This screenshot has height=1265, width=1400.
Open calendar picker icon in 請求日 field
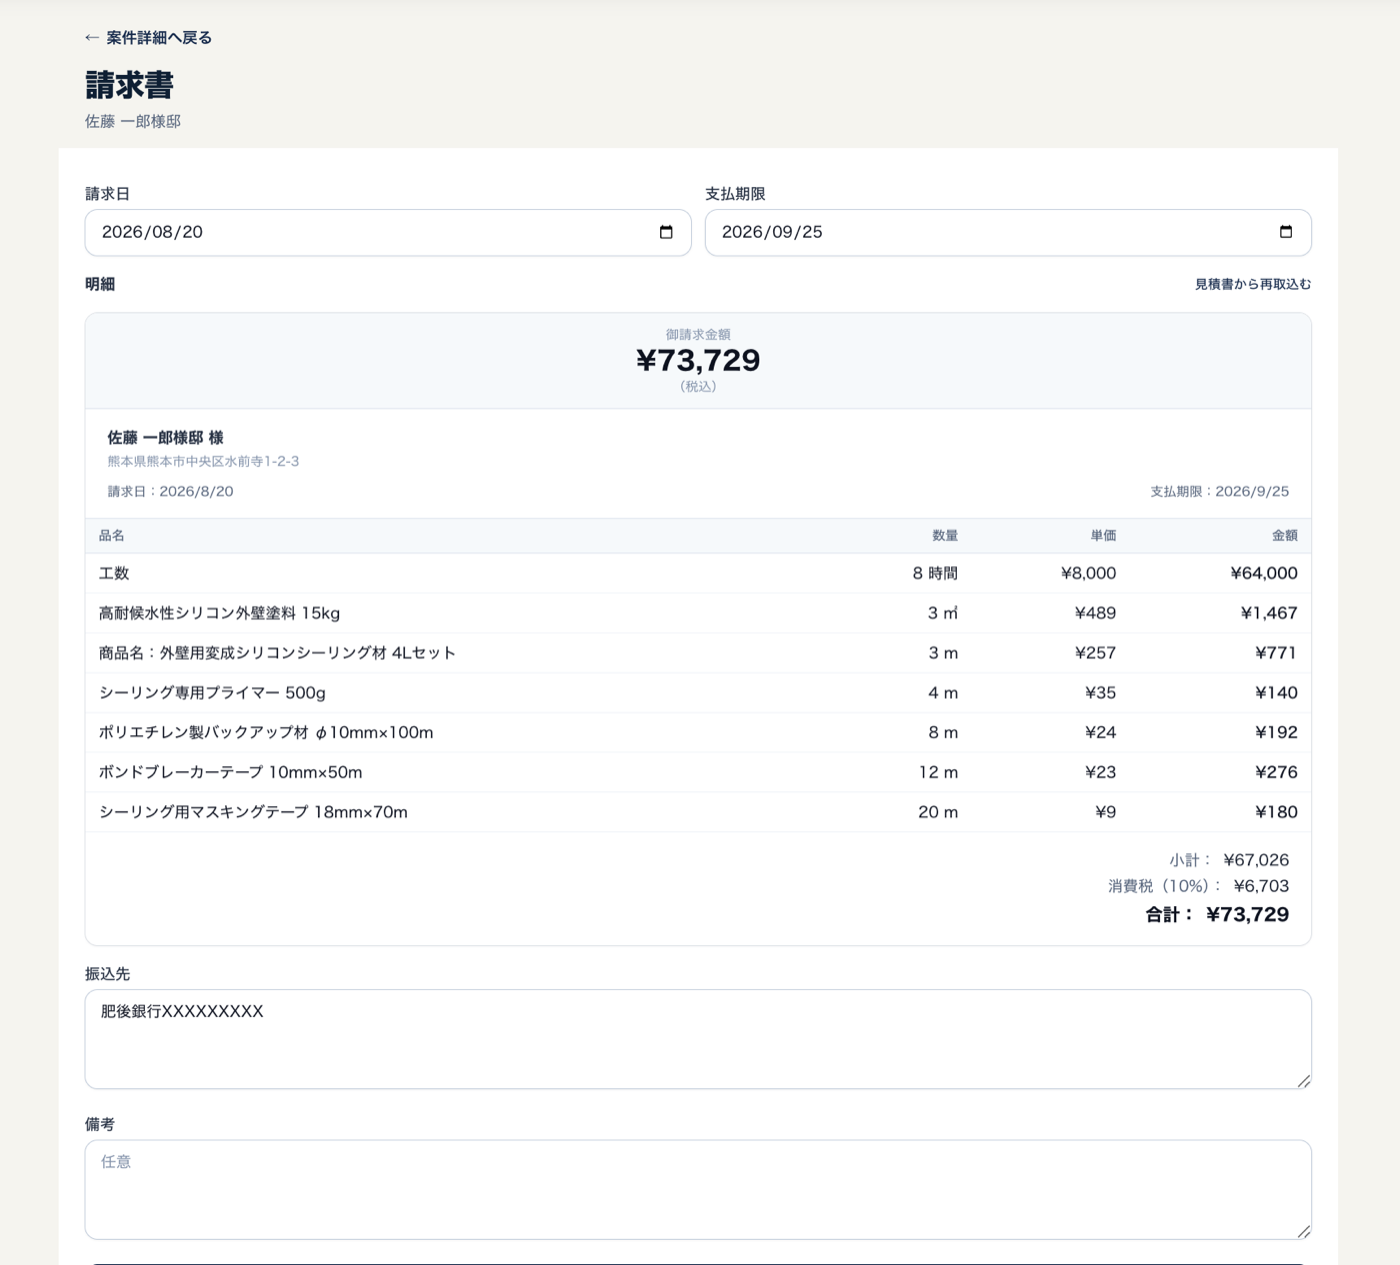click(x=666, y=232)
